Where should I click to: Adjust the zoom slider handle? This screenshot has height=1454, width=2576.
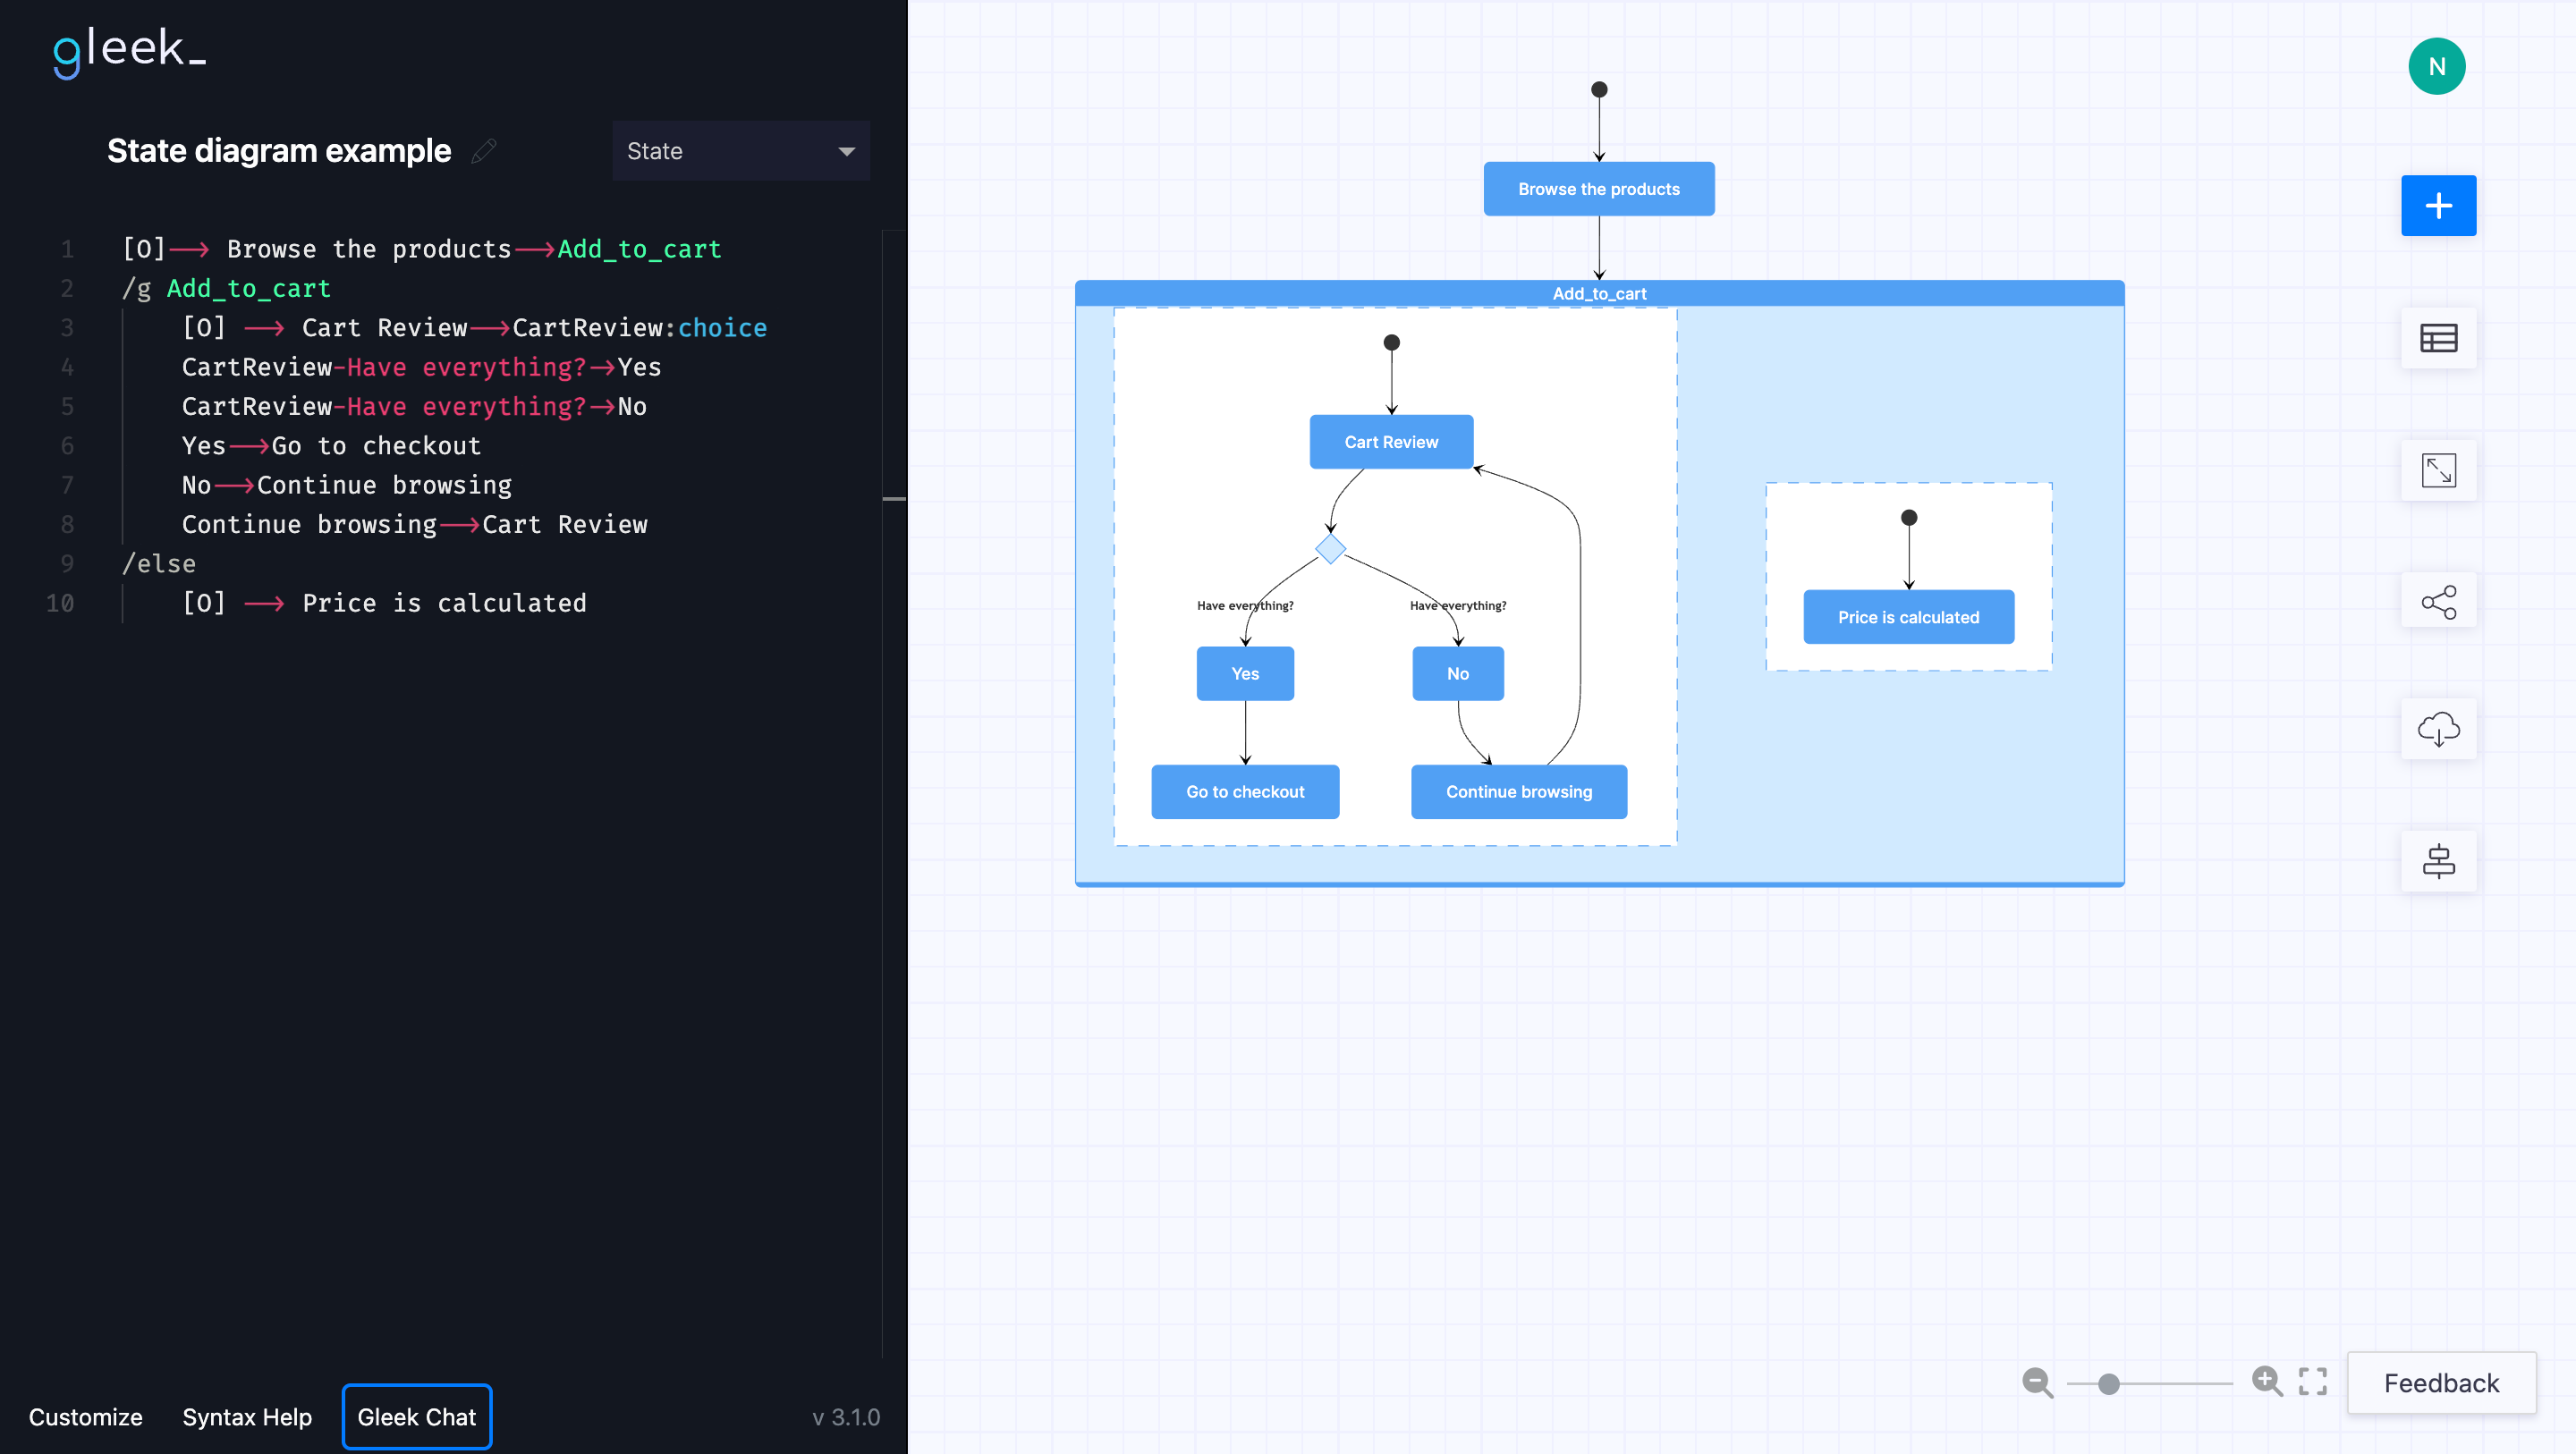(x=2108, y=1384)
